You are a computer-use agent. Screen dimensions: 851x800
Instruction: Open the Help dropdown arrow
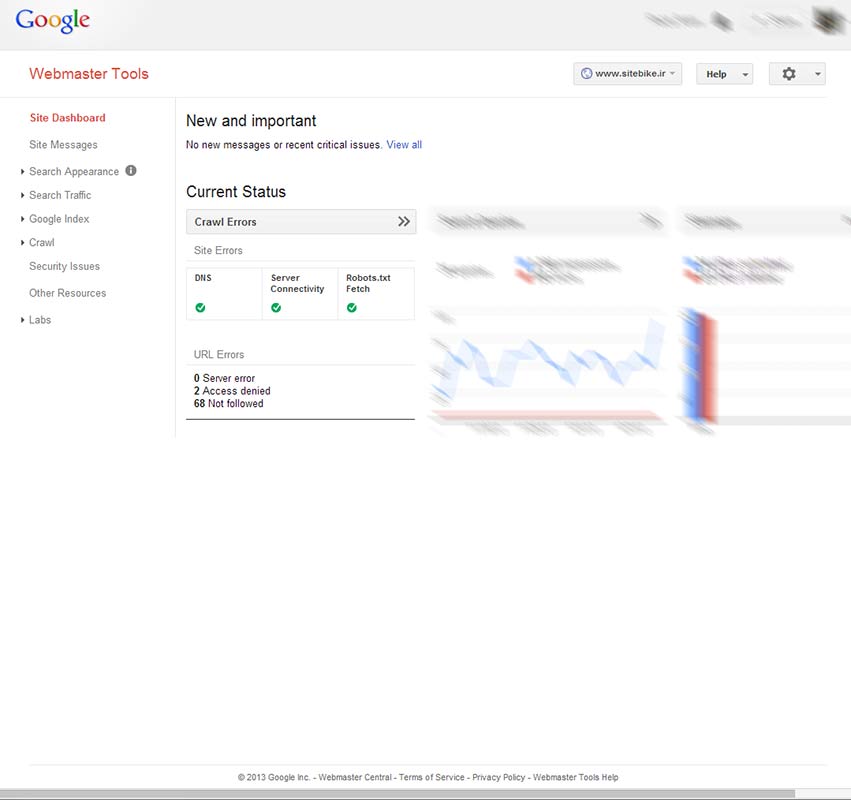(x=745, y=74)
